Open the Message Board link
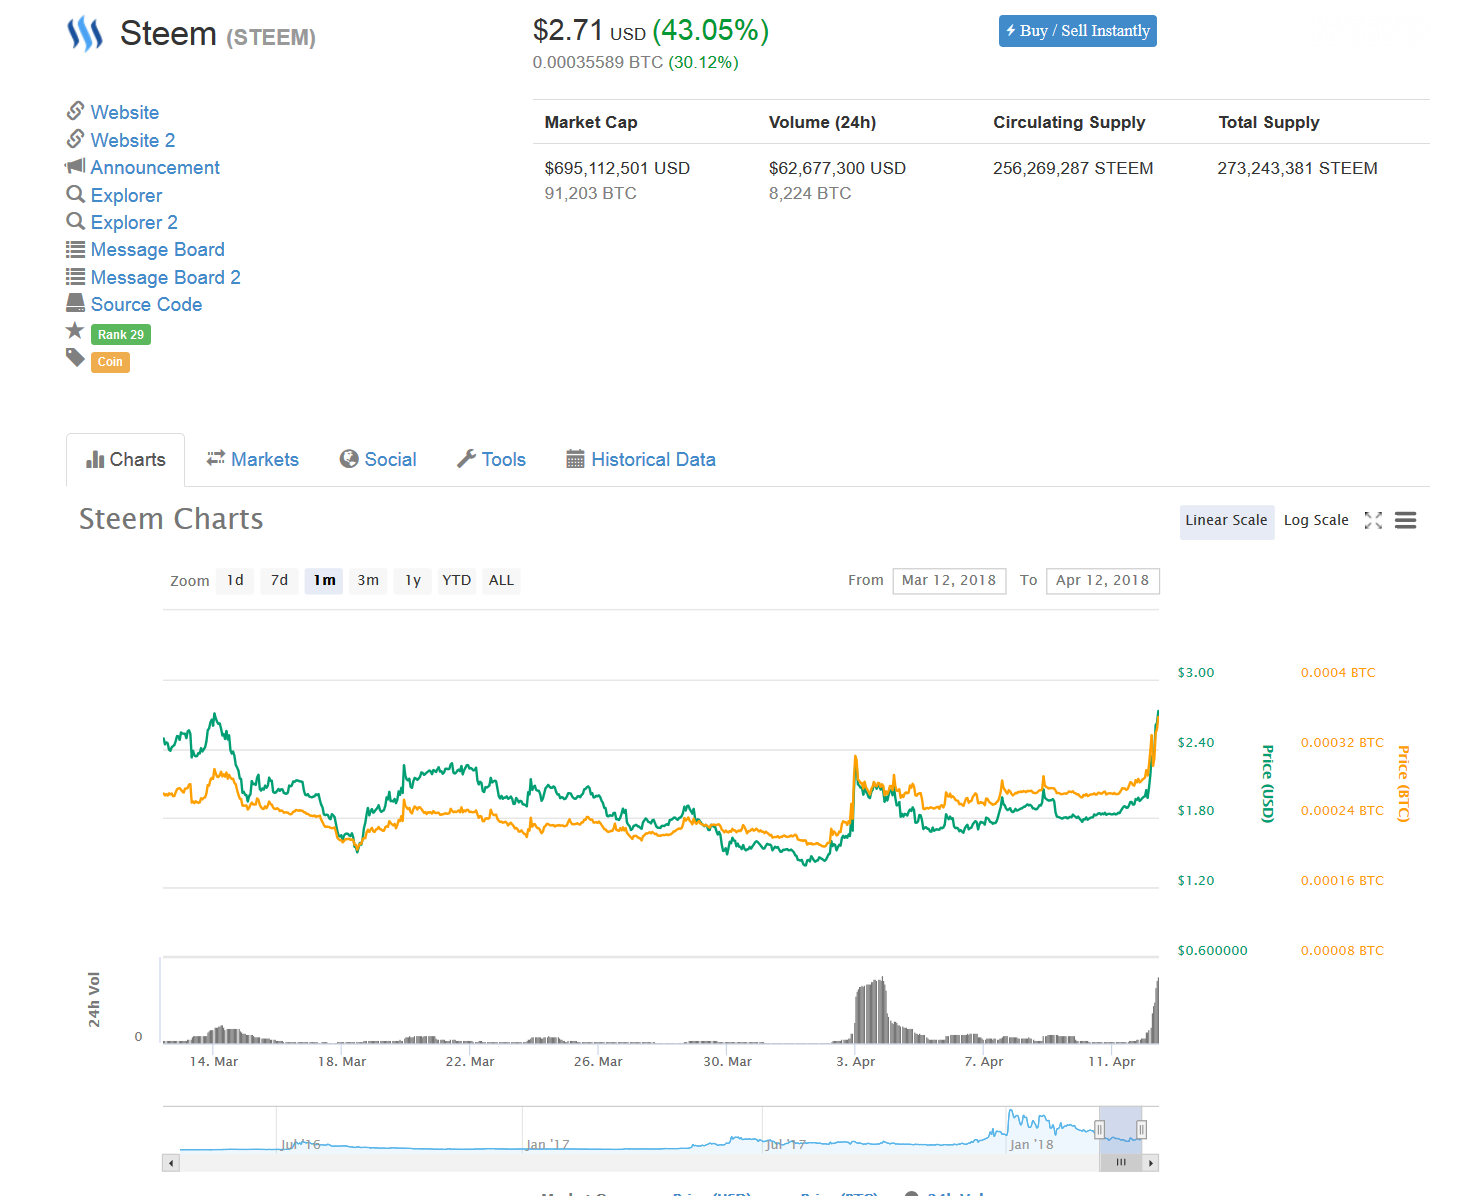 coord(157,250)
